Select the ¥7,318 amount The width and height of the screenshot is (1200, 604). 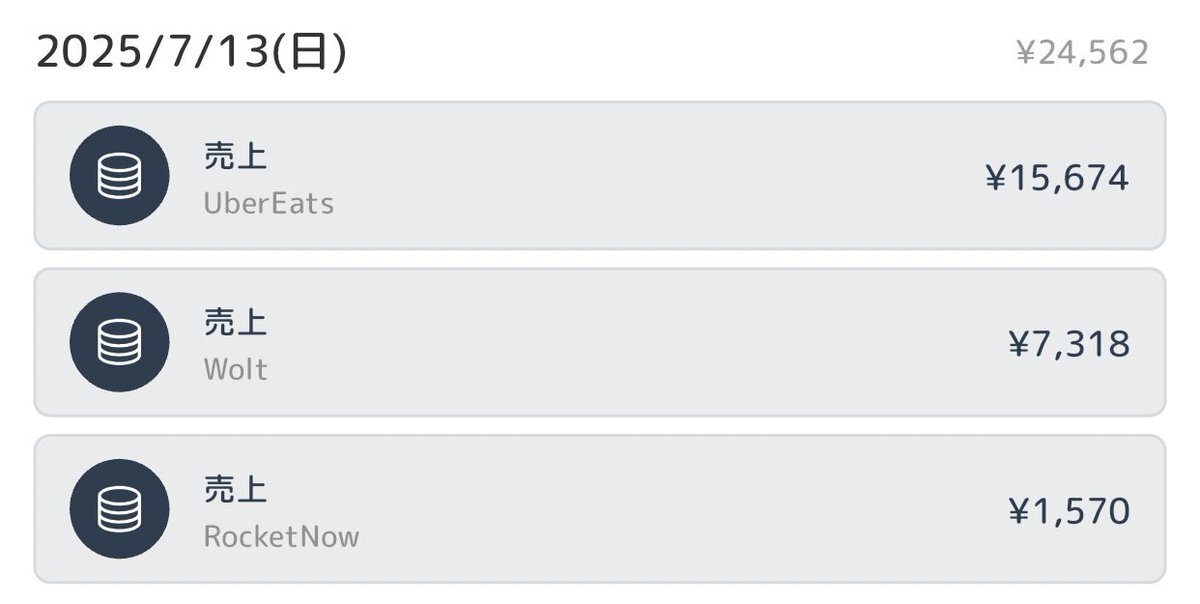1069,345
